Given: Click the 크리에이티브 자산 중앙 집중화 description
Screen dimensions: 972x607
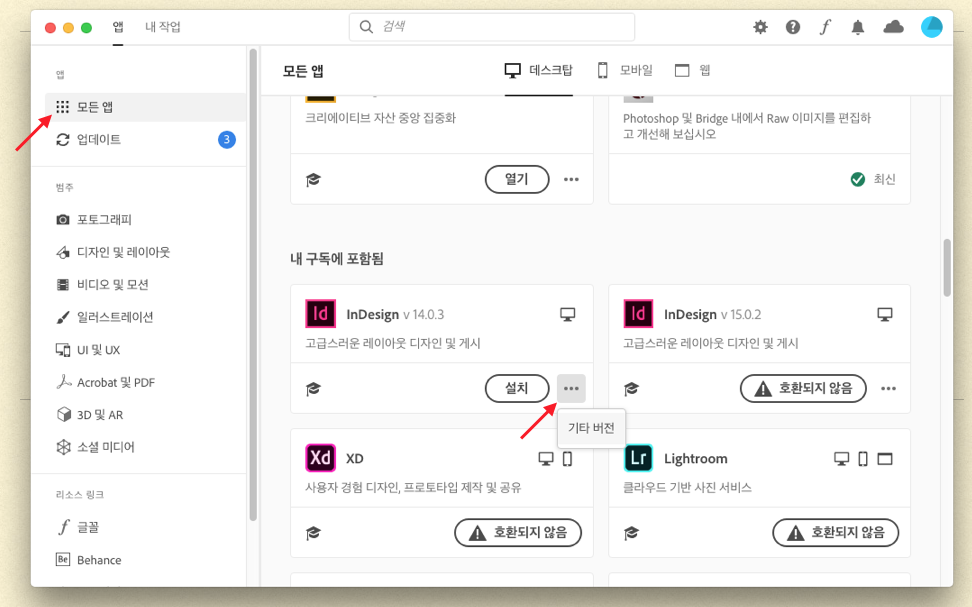Looking at the screenshot, I should point(381,118).
